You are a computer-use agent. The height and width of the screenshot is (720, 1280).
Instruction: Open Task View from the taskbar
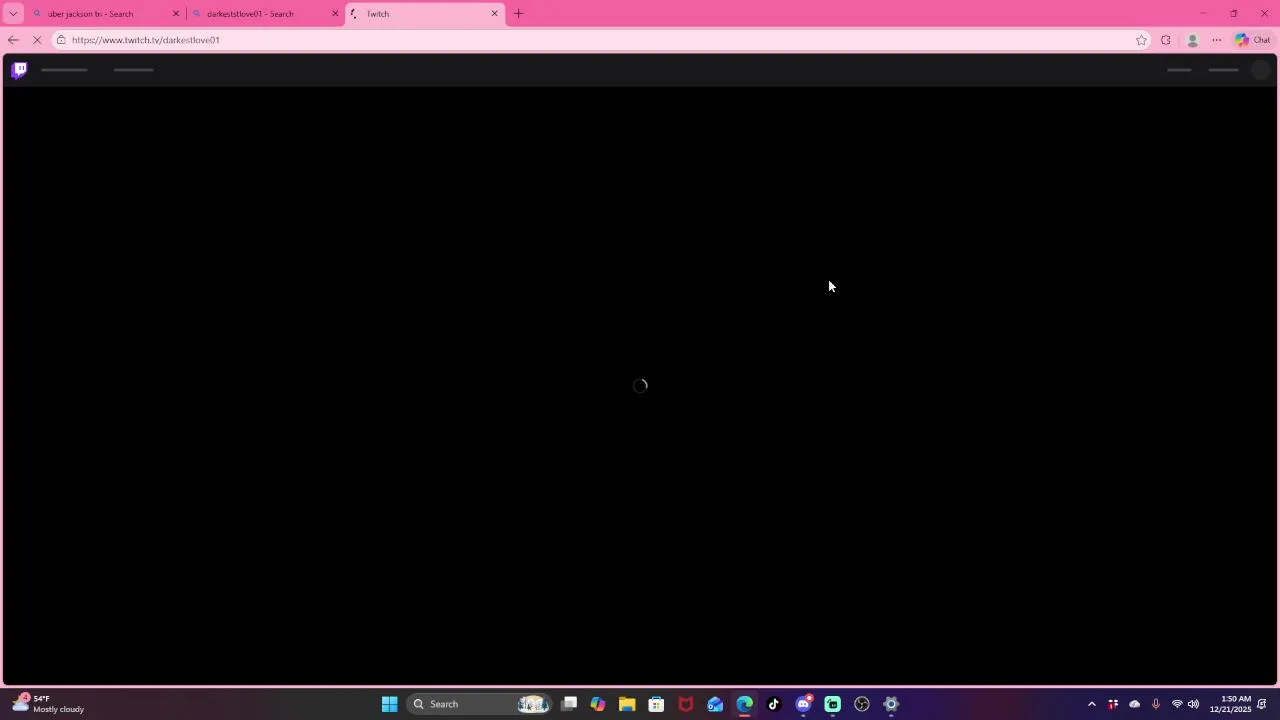(x=569, y=704)
